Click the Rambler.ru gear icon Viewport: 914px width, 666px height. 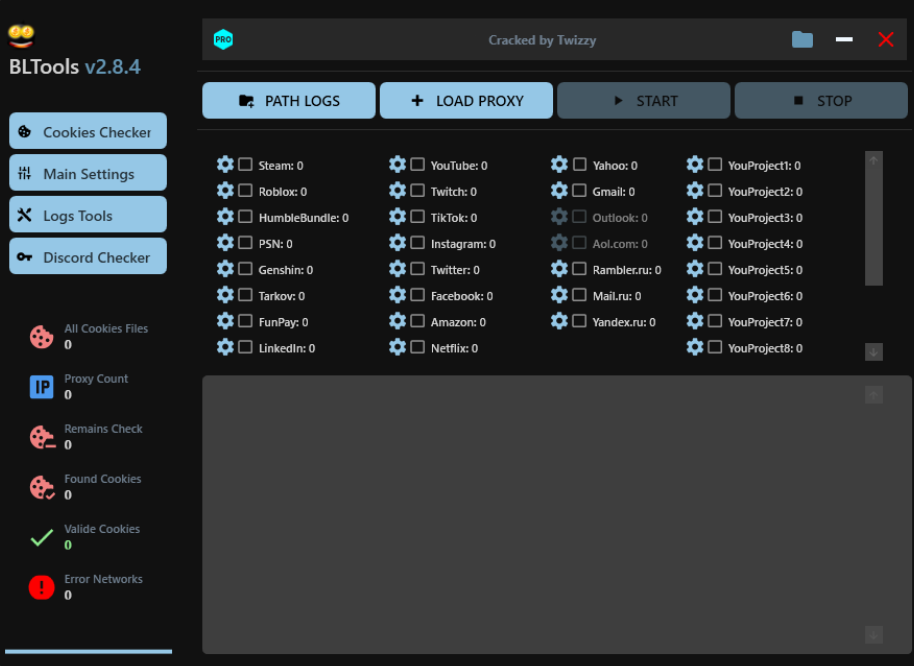(559, 269)
